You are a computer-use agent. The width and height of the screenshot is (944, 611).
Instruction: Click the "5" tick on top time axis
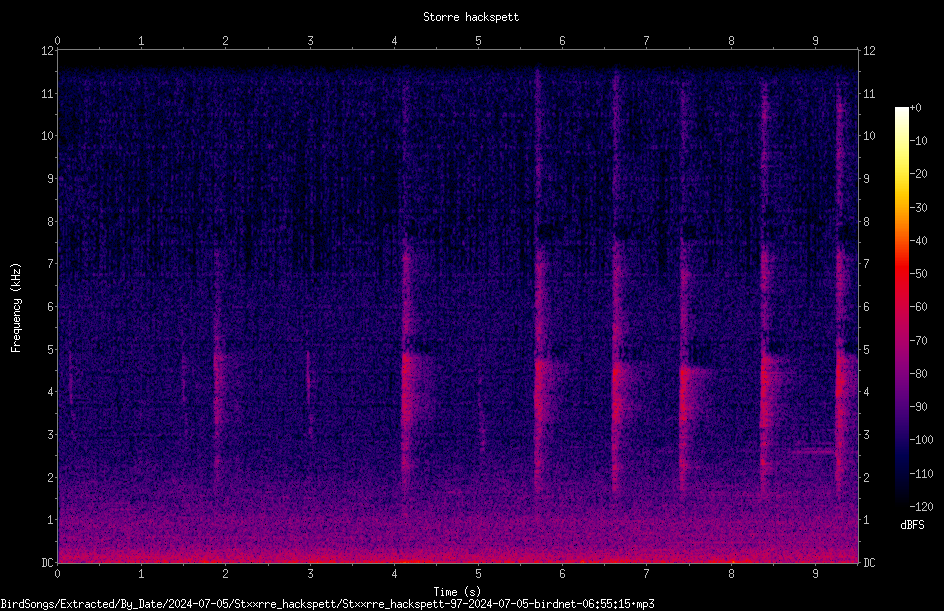(478, 41)
